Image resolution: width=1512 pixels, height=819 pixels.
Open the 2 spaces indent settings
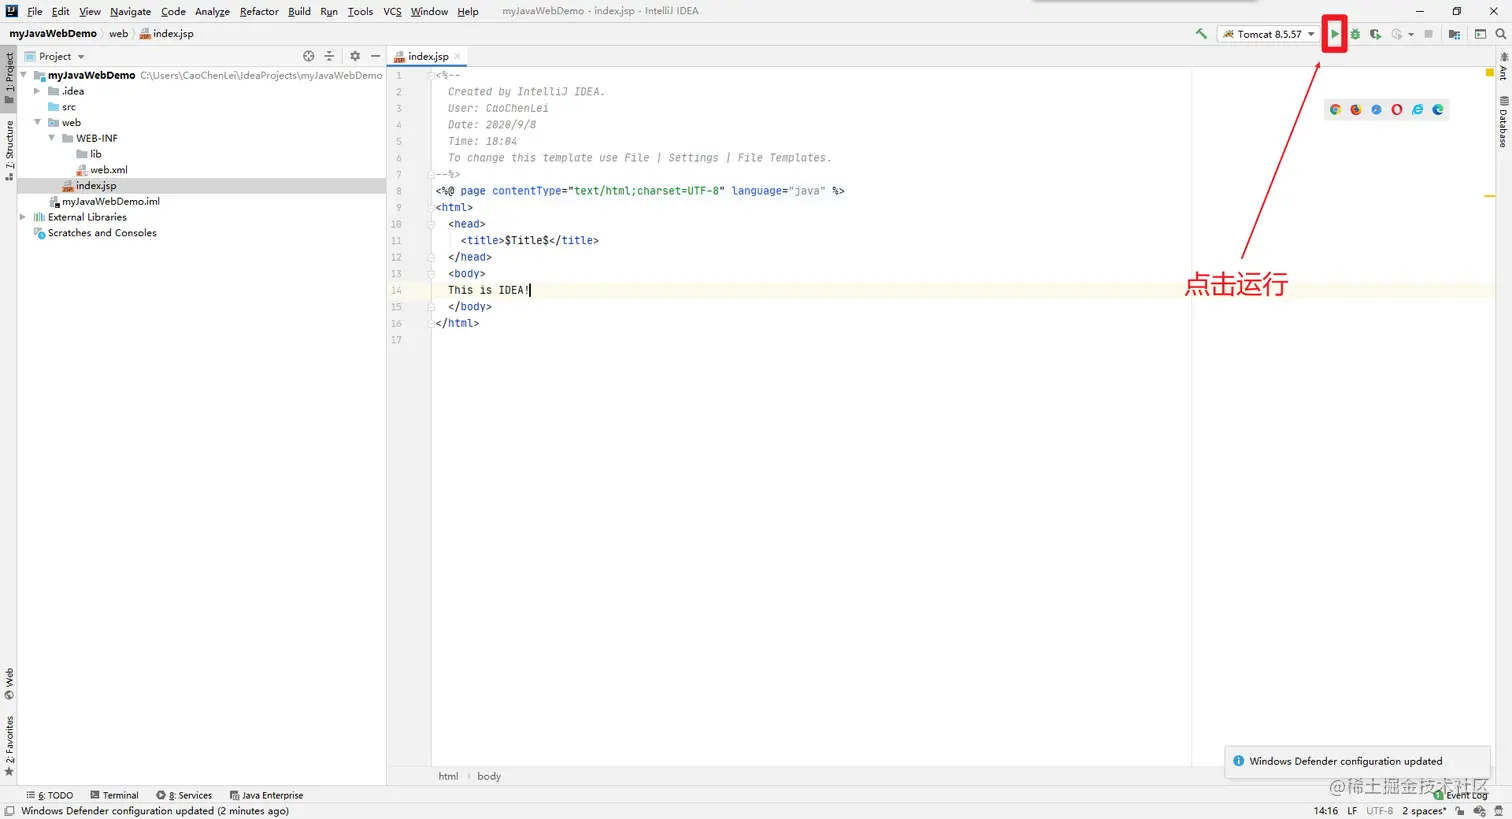(1424, 811)
